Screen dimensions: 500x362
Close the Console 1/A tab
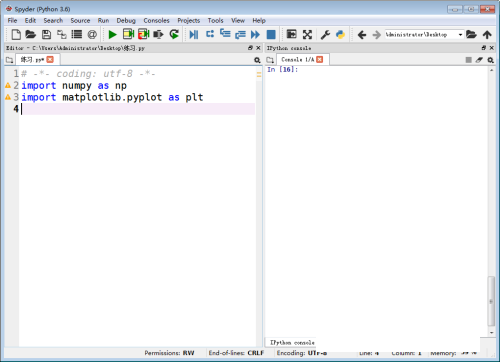319,59
